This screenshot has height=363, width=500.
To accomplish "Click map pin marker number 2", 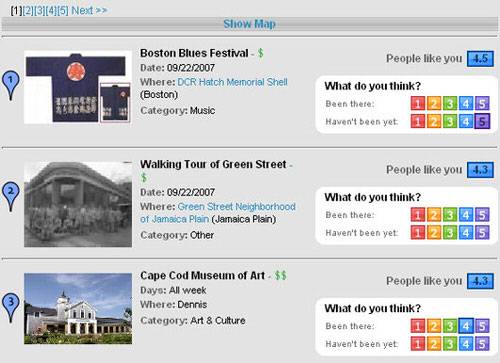I will (x=11, y=197).
